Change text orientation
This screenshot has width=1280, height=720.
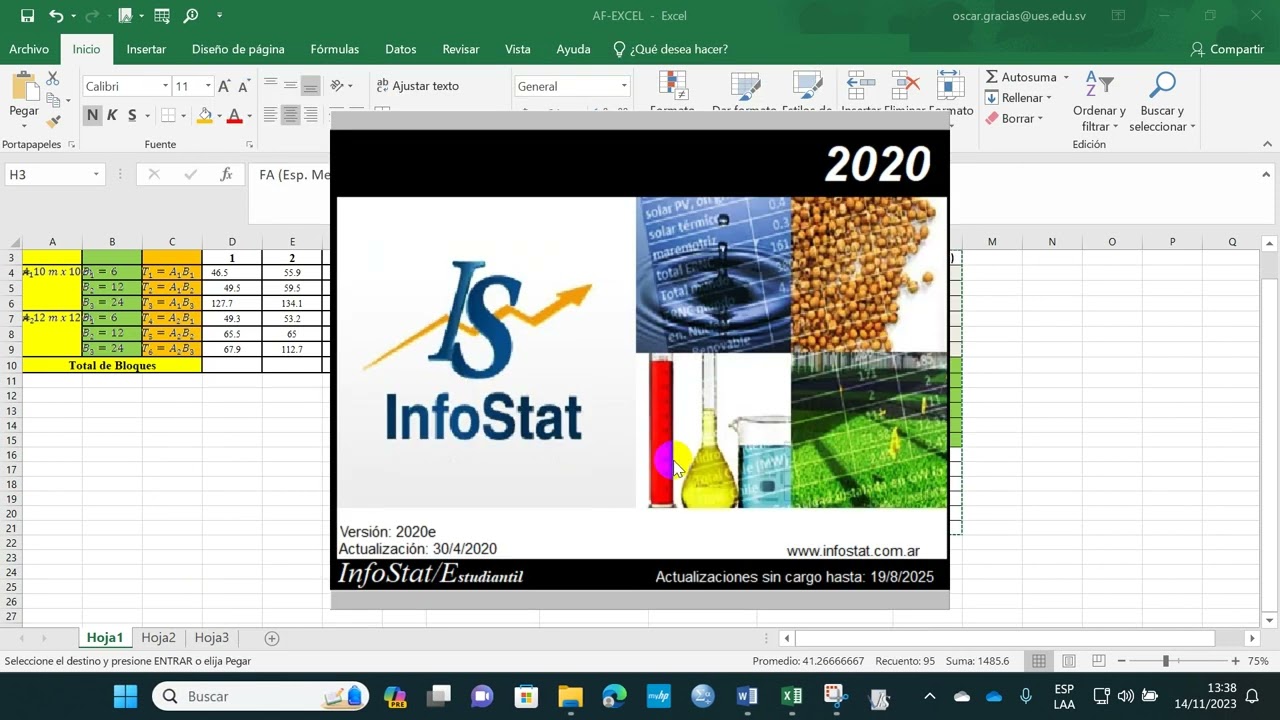tap(338, 86)
